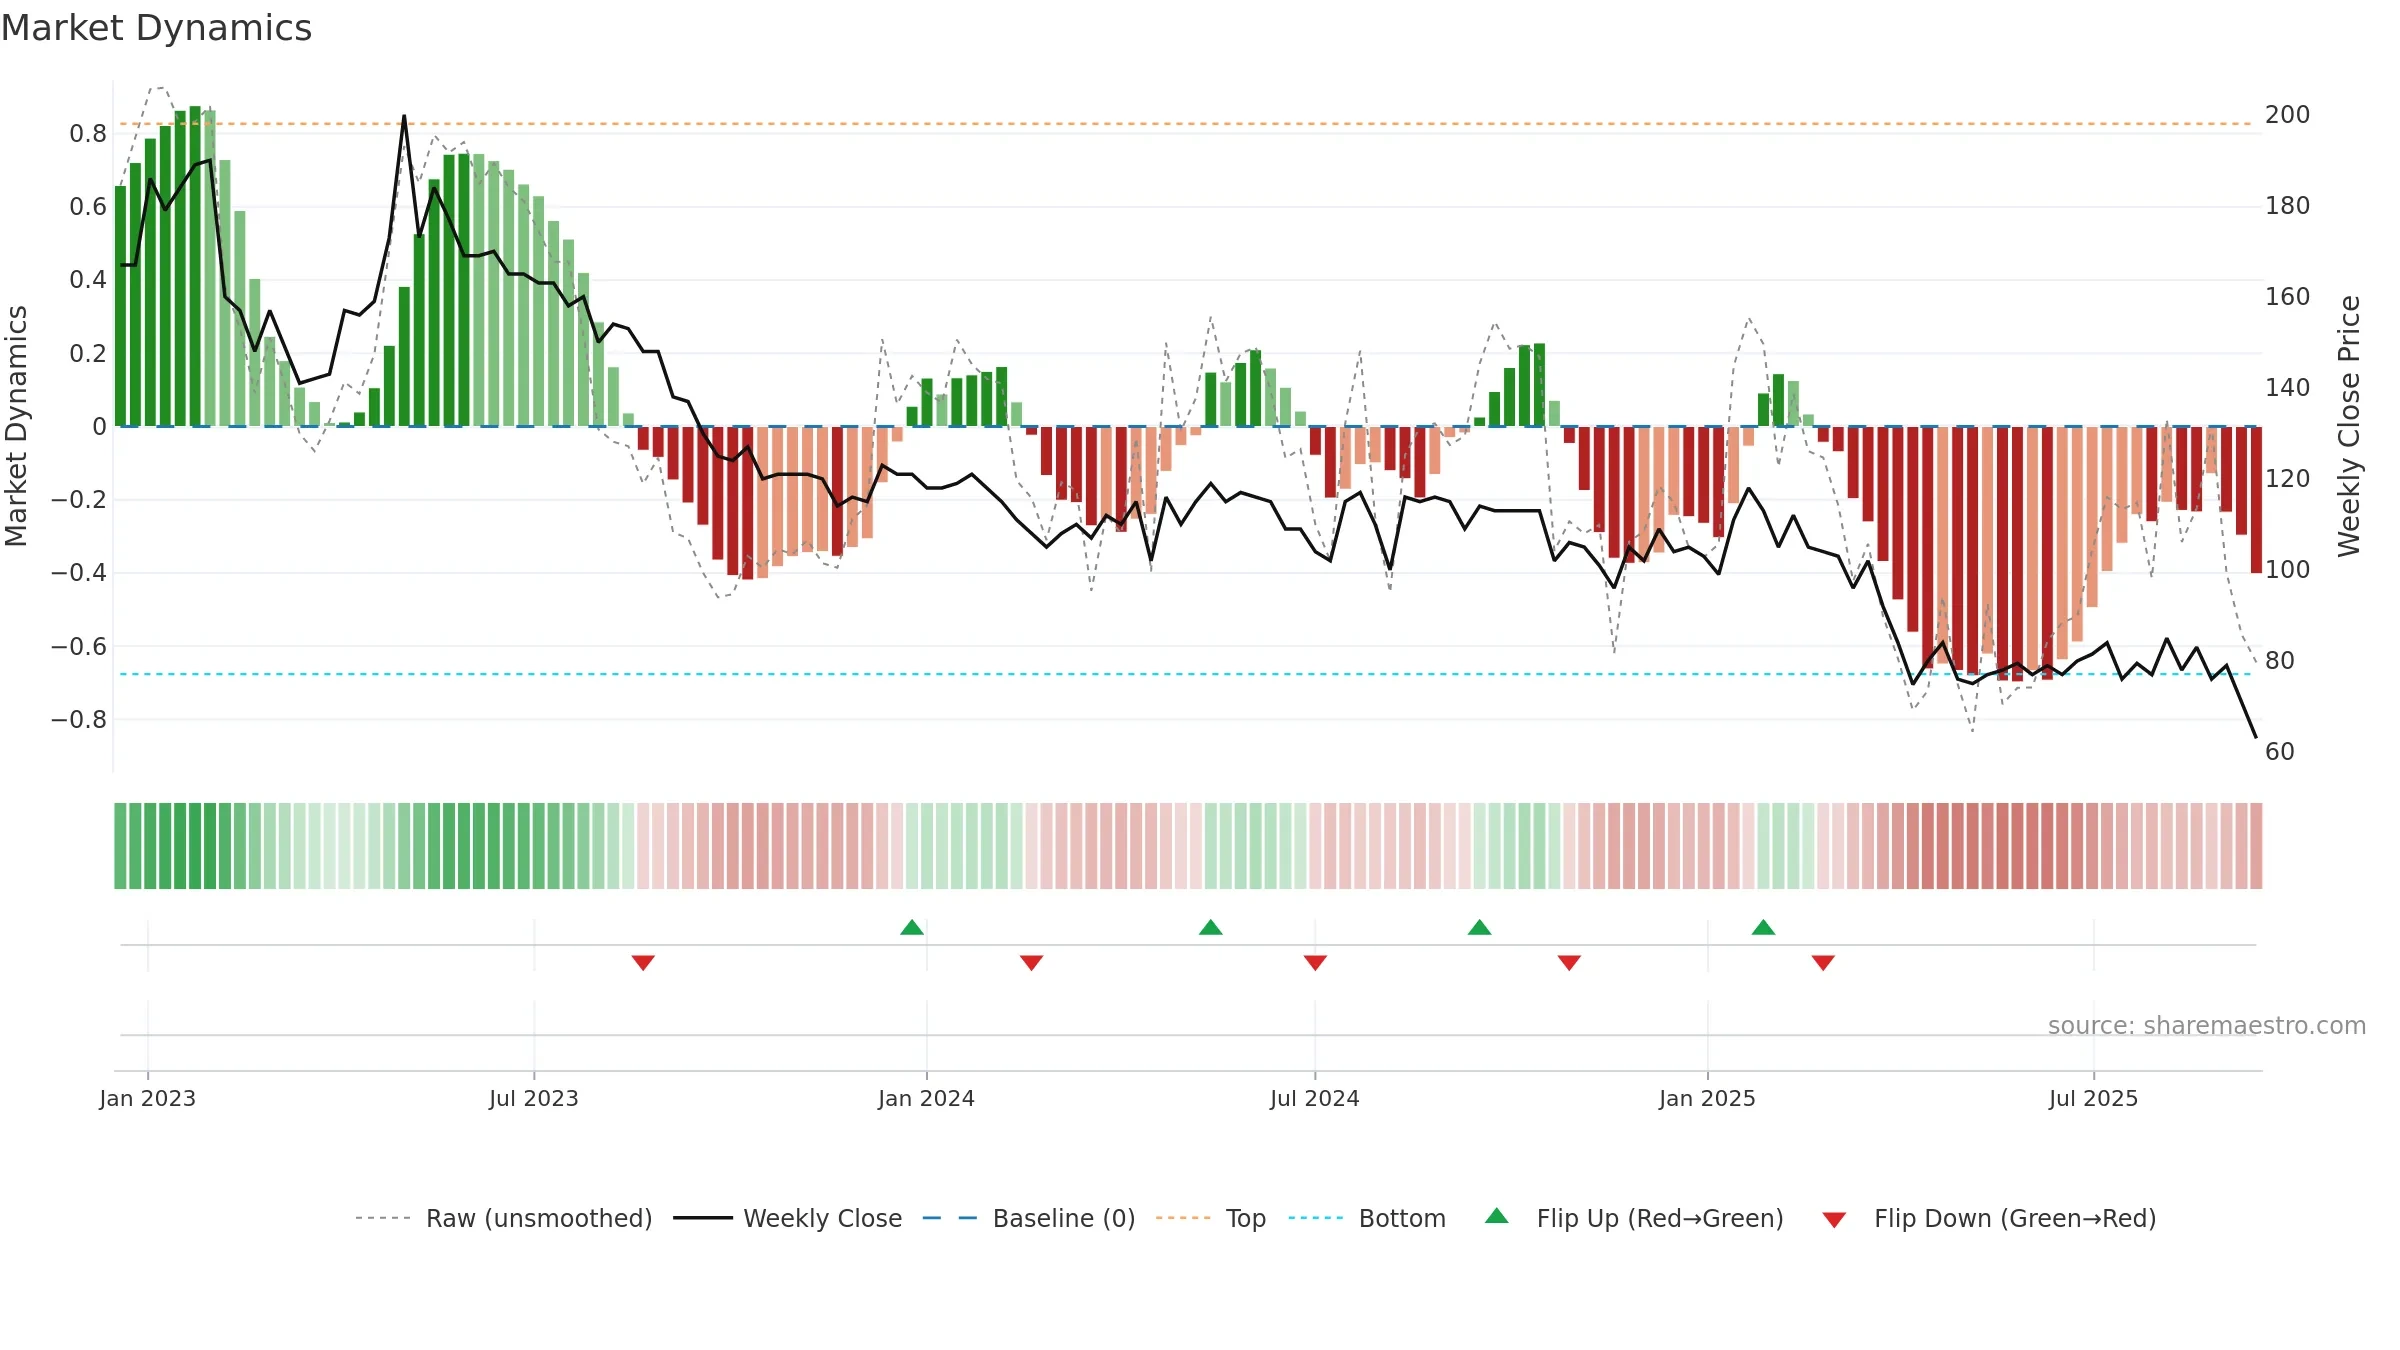Image resolution: width=2400 pixels, height=1350 pixels.
Task: Toggle the Weekly Close legend entry
Action: point(787,1218)
